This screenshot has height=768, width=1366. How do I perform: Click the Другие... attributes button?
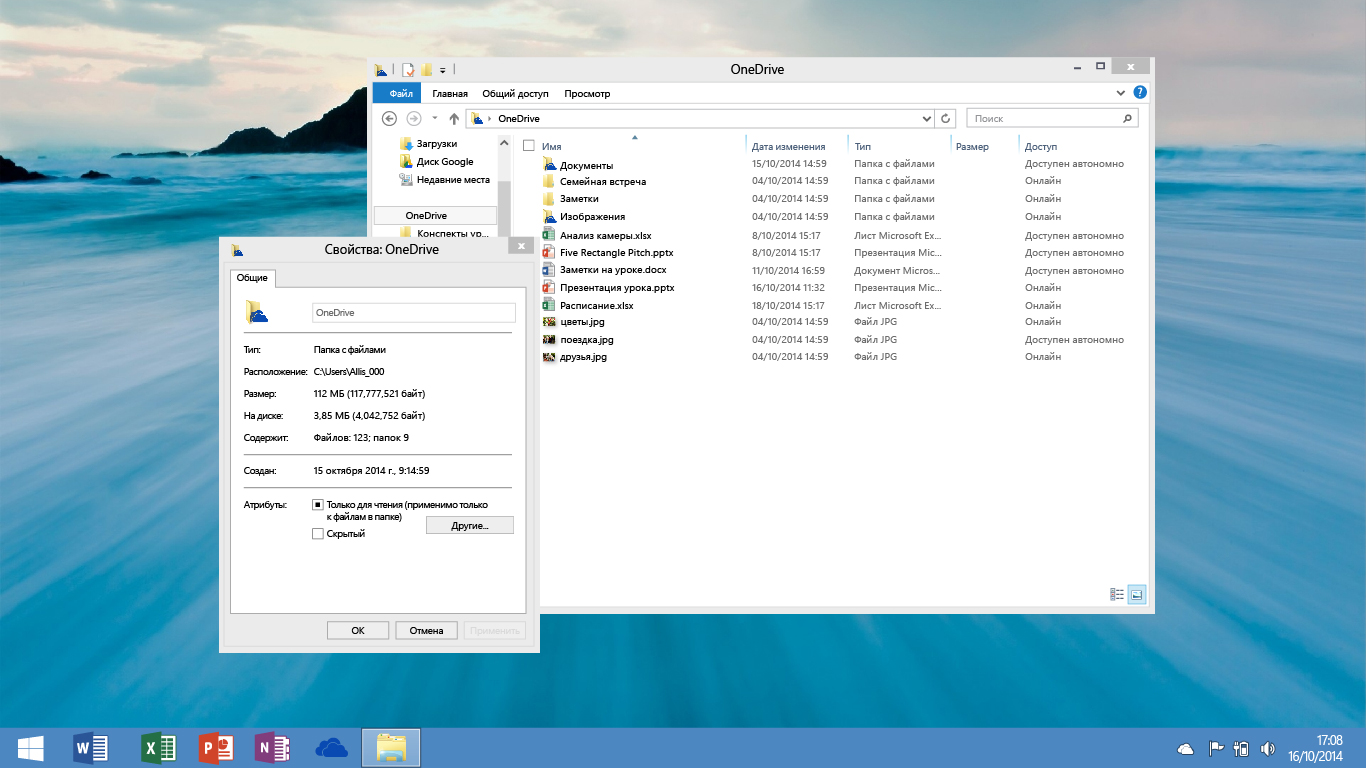tap(469, 525)
